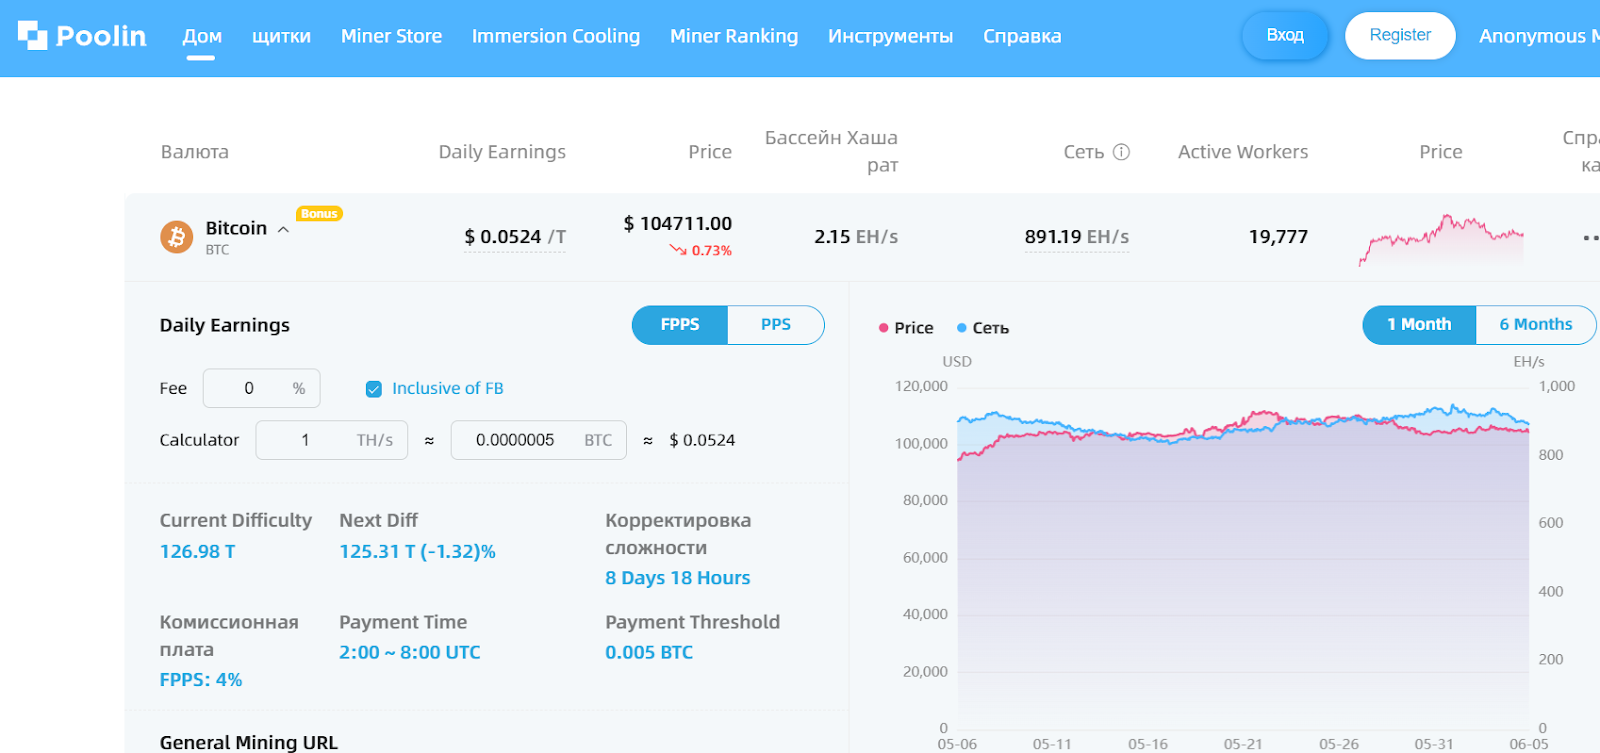This screenshot has height=753, width=1600.
Task: Toggle the blue Сеть legend marker
Action: point(962,328)
